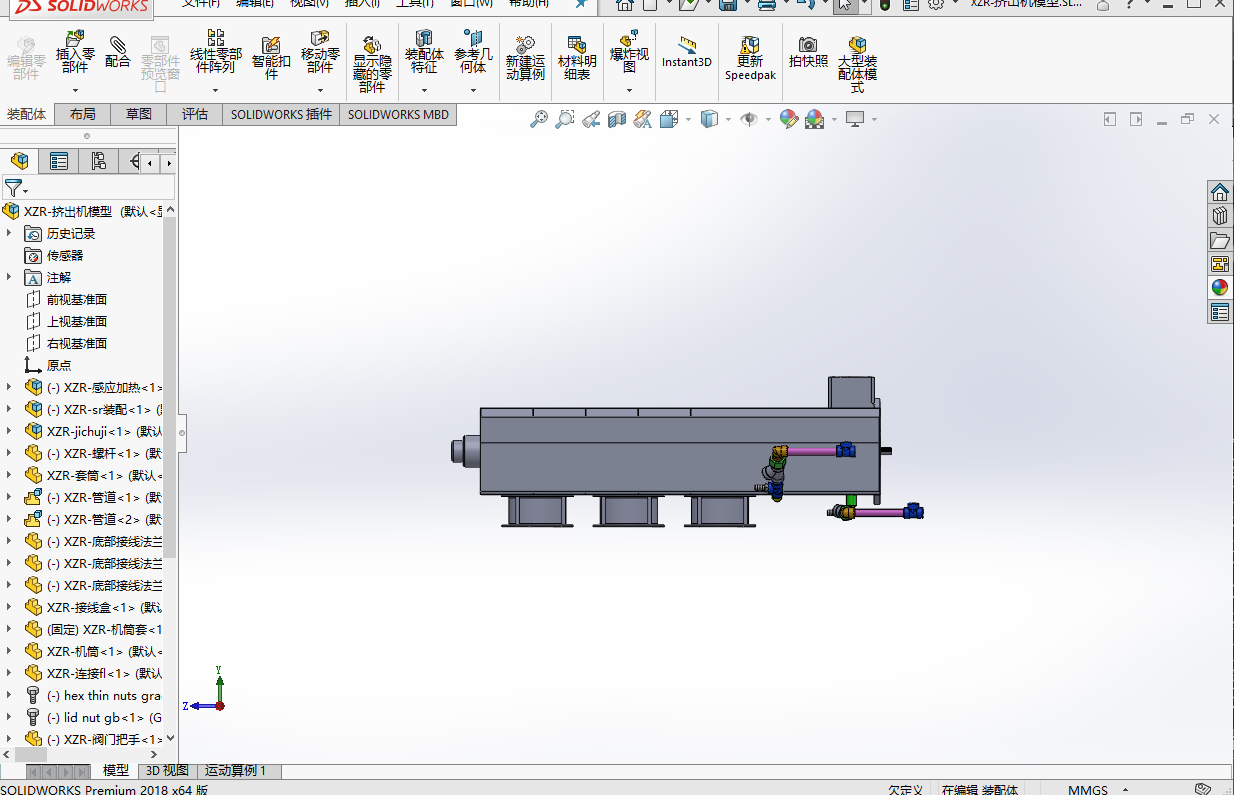
Task: Select 上视基准面 top plane
Action: click(x=77, y=321)
